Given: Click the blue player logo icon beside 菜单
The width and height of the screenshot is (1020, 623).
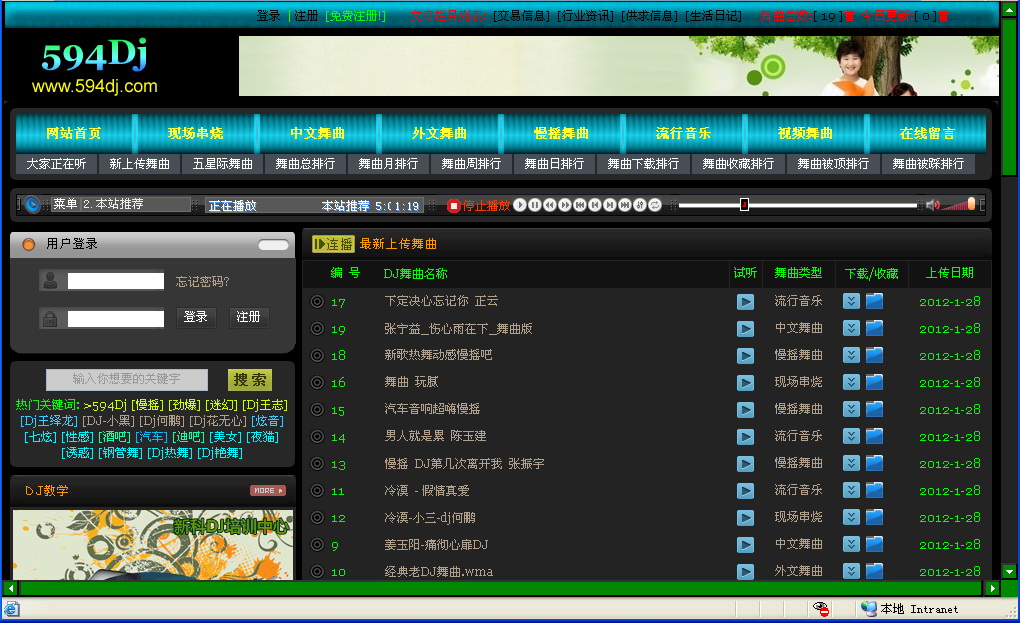Looking at the screenshot, I should 32,205.
